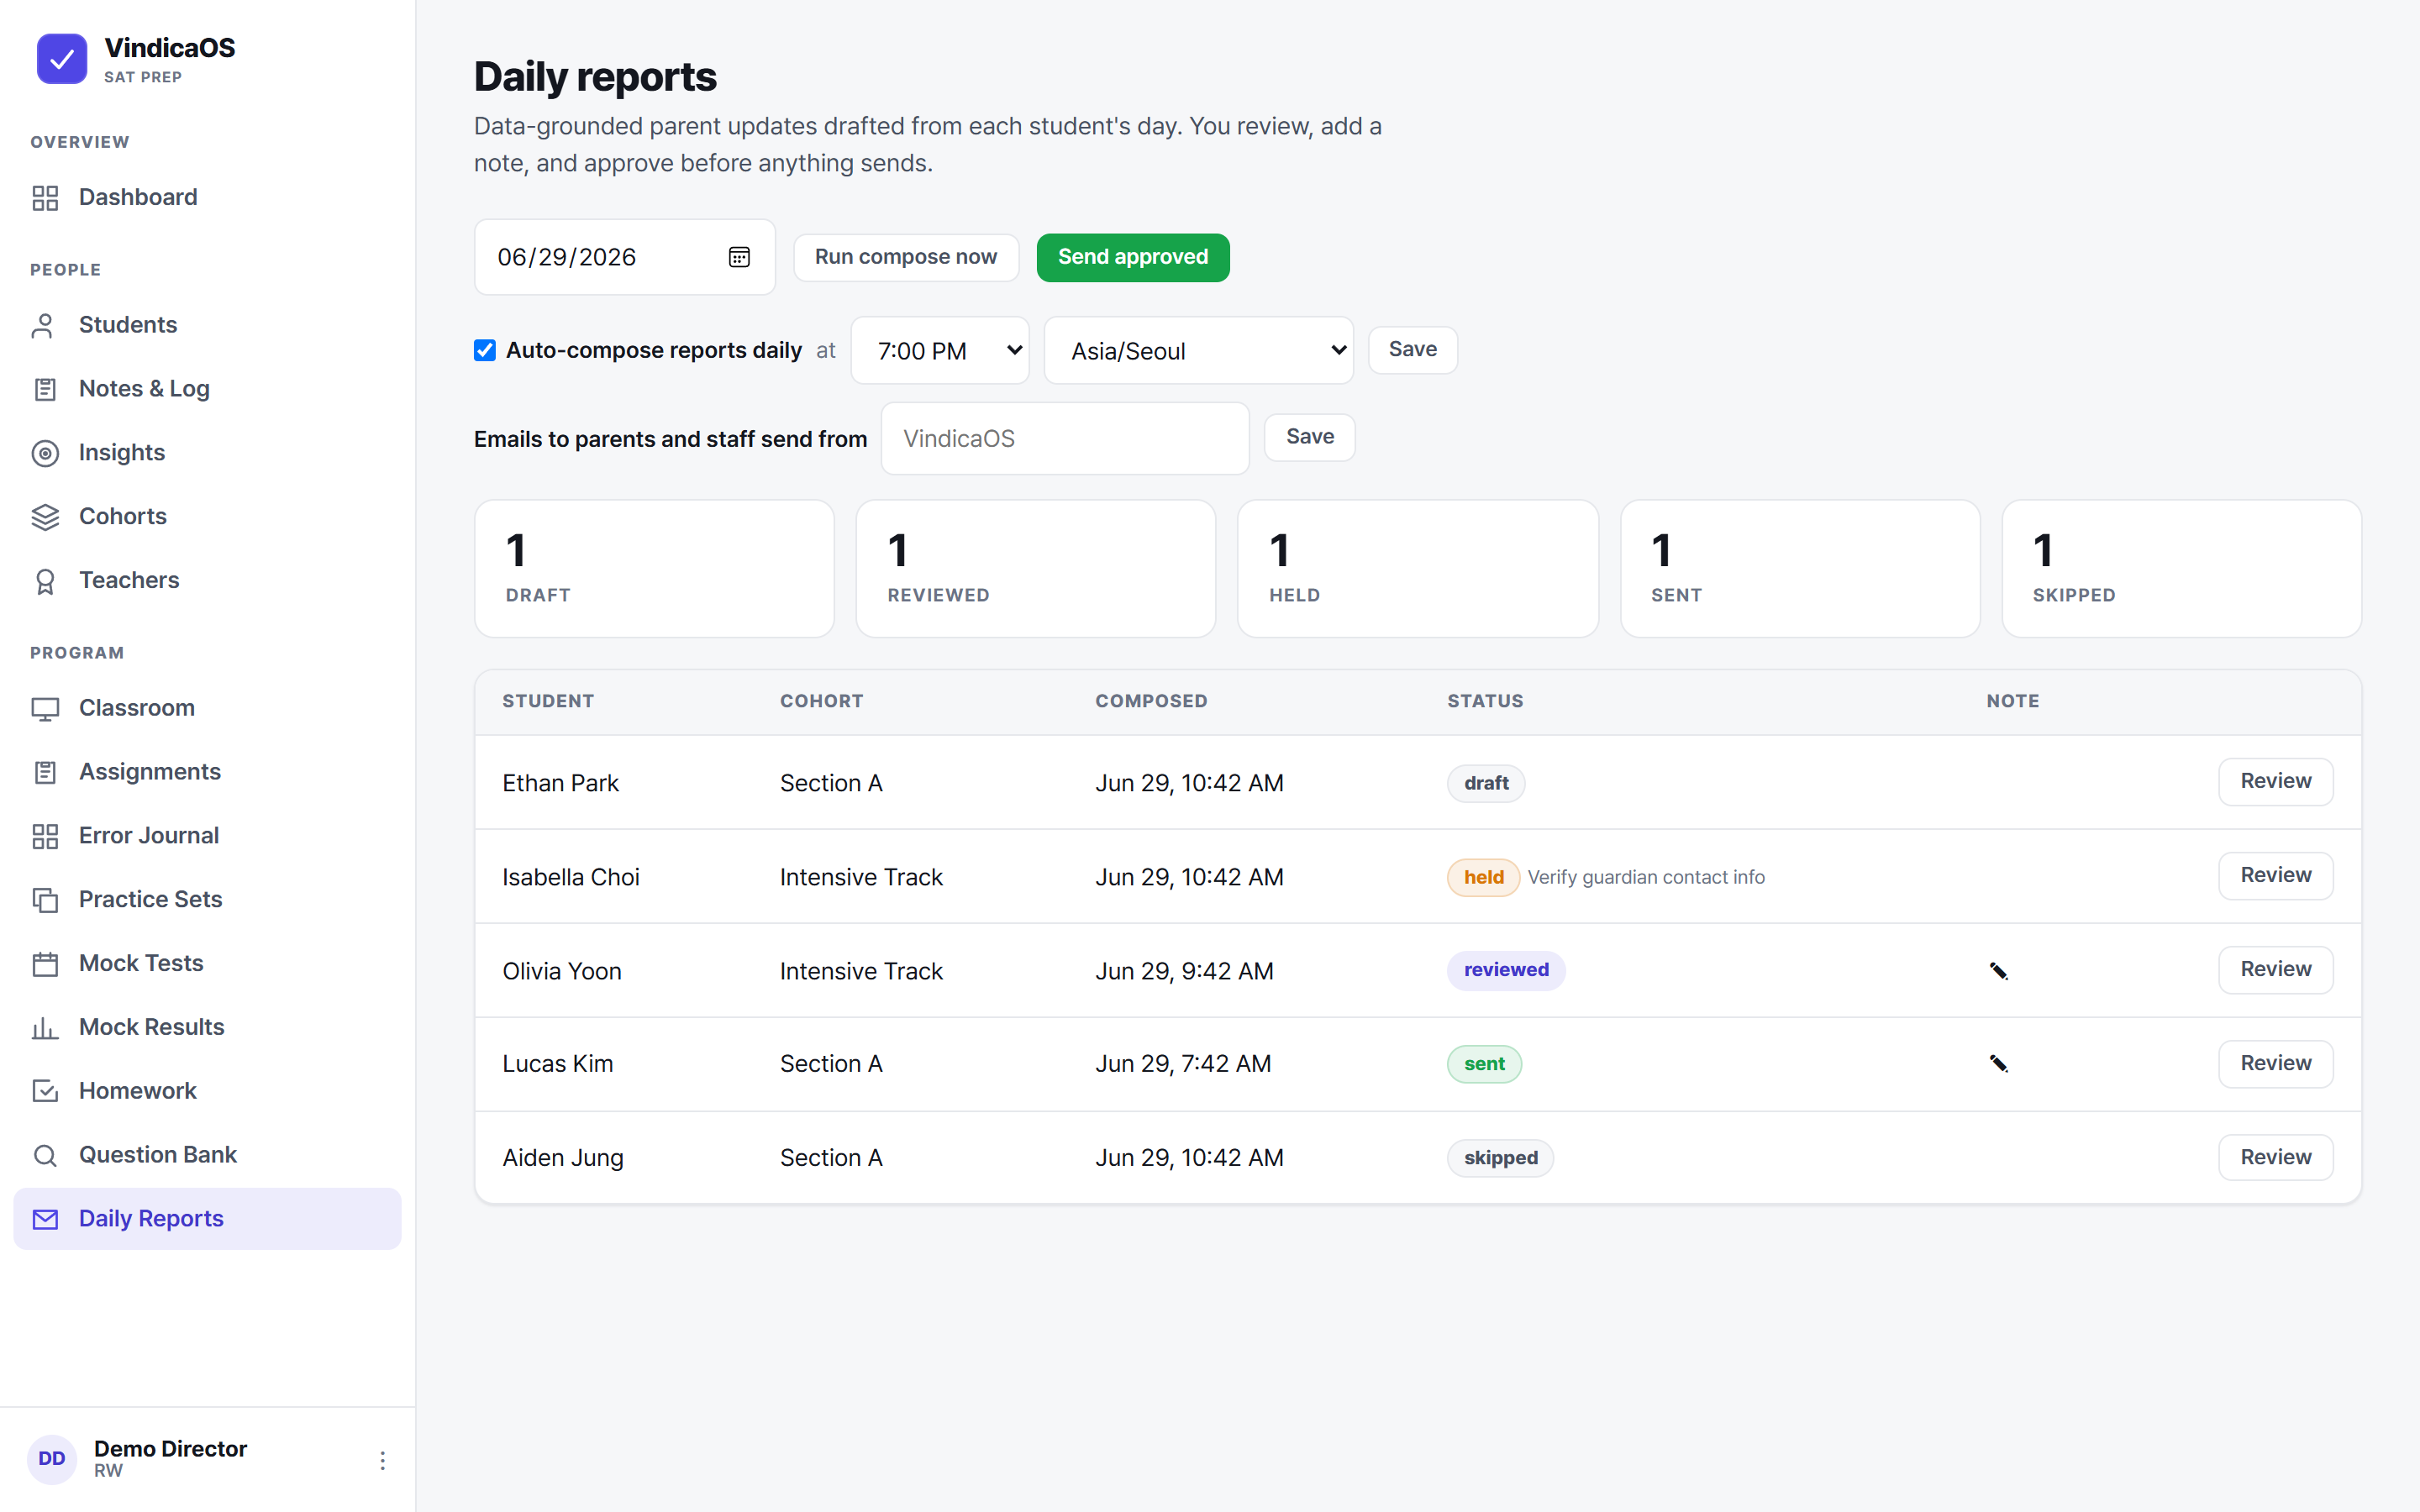
Task: Click the Assignments document icon
Action: click(x=45, y=773)
